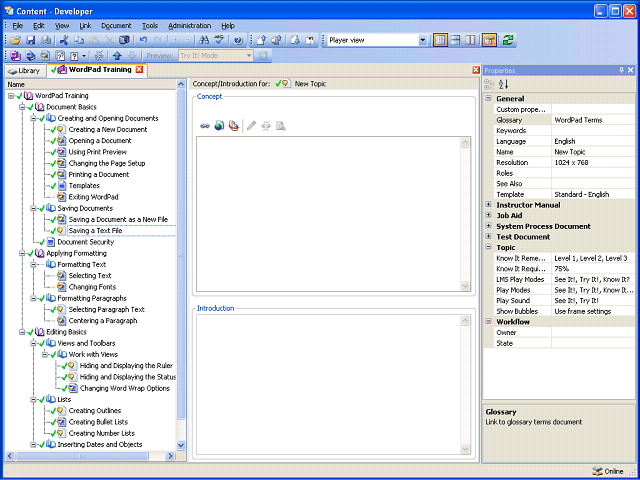This screenshot has height=480, width=640.
Task: Click the create link chain icon in Concept
Action: (205, 126)
